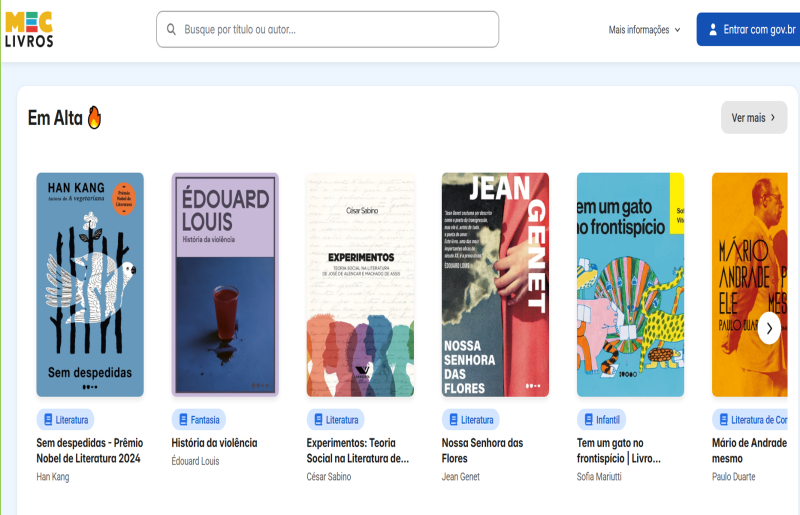Open the Ver mais link
Image resolution: width=800 pixels, height=515 pixels.
click(x=753, y=118)
